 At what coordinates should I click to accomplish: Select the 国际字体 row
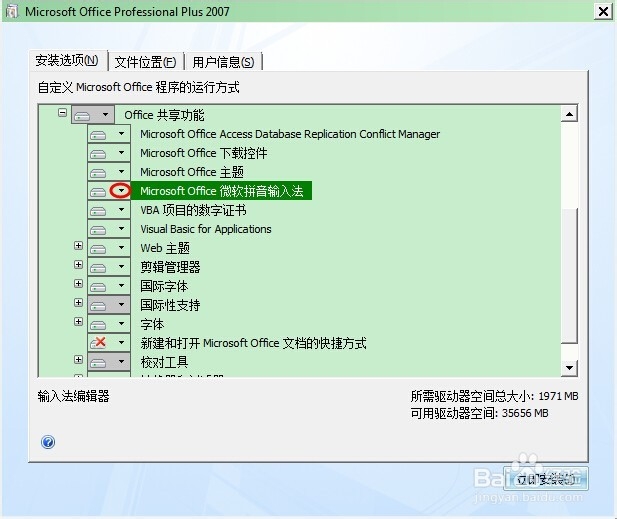click(164, 286)
